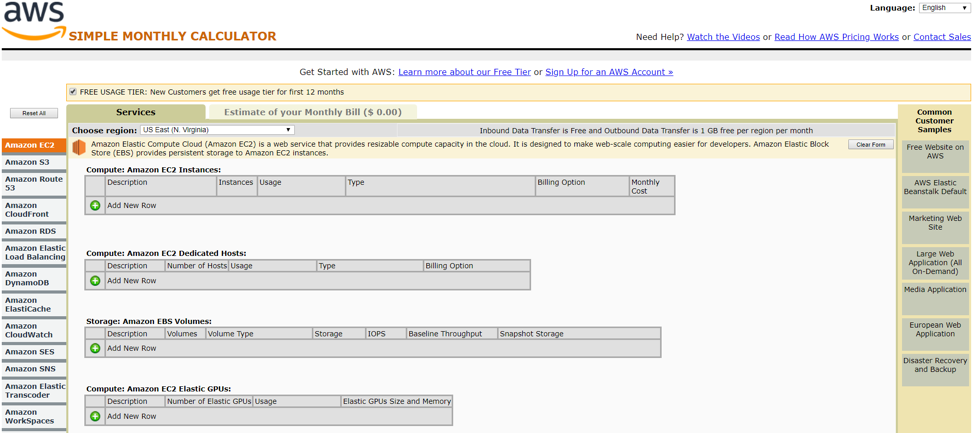974x433 pixels.
Task: Click the orange Amazon EC2 service icon
Action: pyautogui.click(x=78, y=148)
